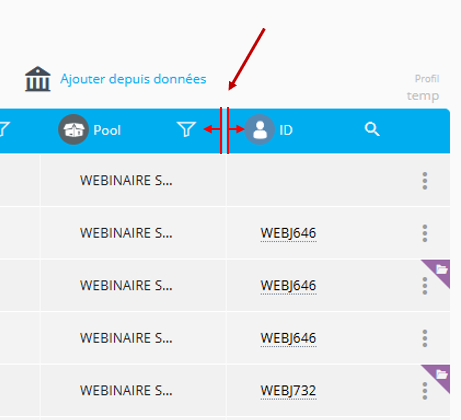Click the bank building icon
This screenshot has width=461, height=420.
point(38,79)
